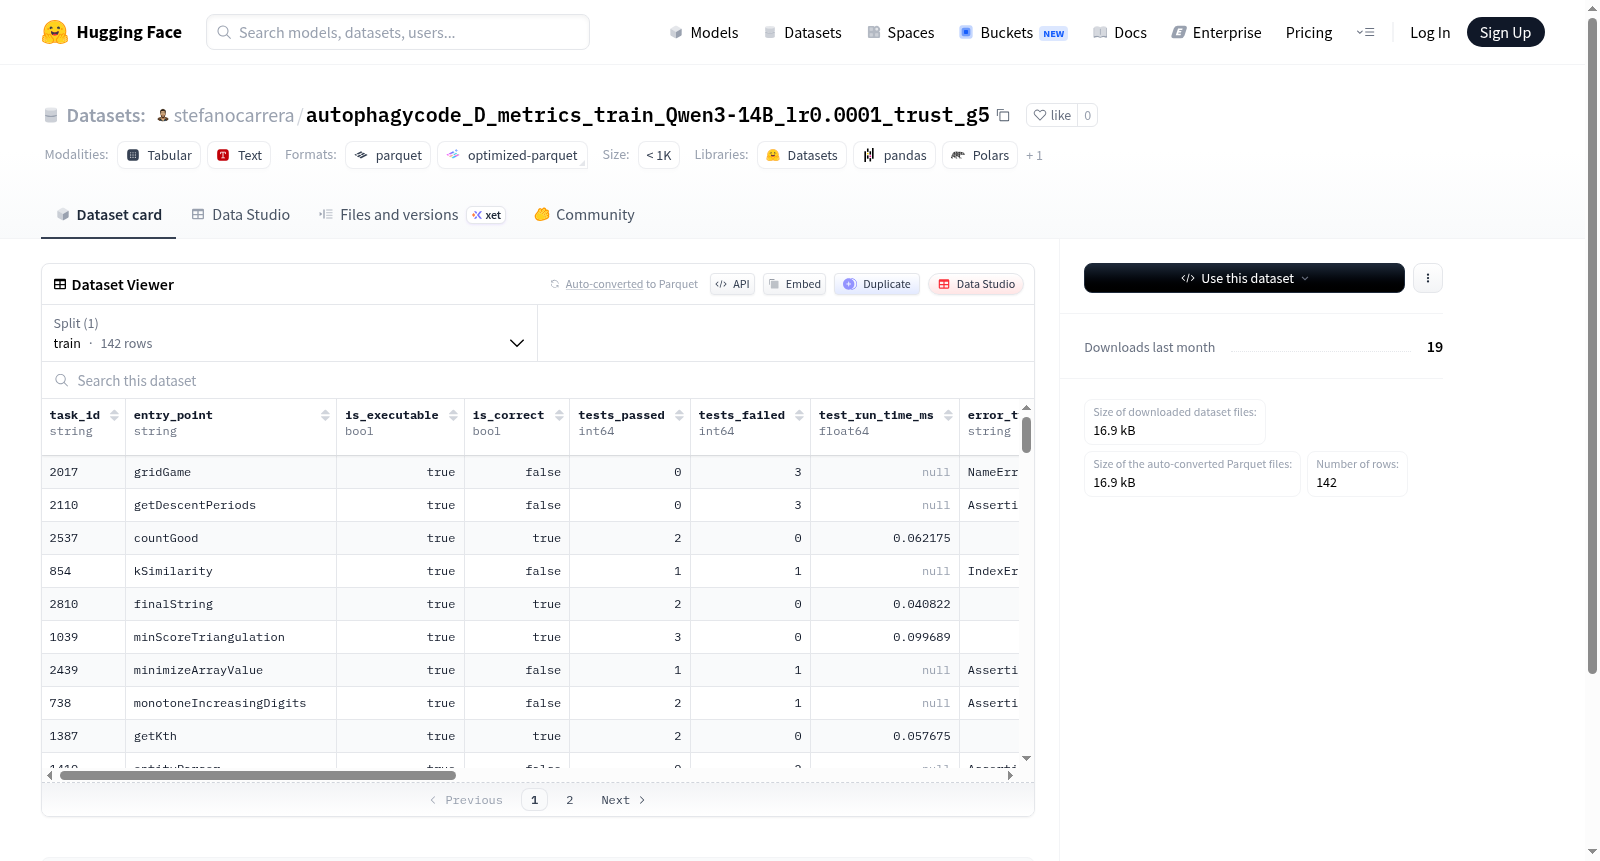Click the 0.062175 run time cell
The height and width of the screenshot is (861, 1600).
pyautogui.click(x=884, y=538)
